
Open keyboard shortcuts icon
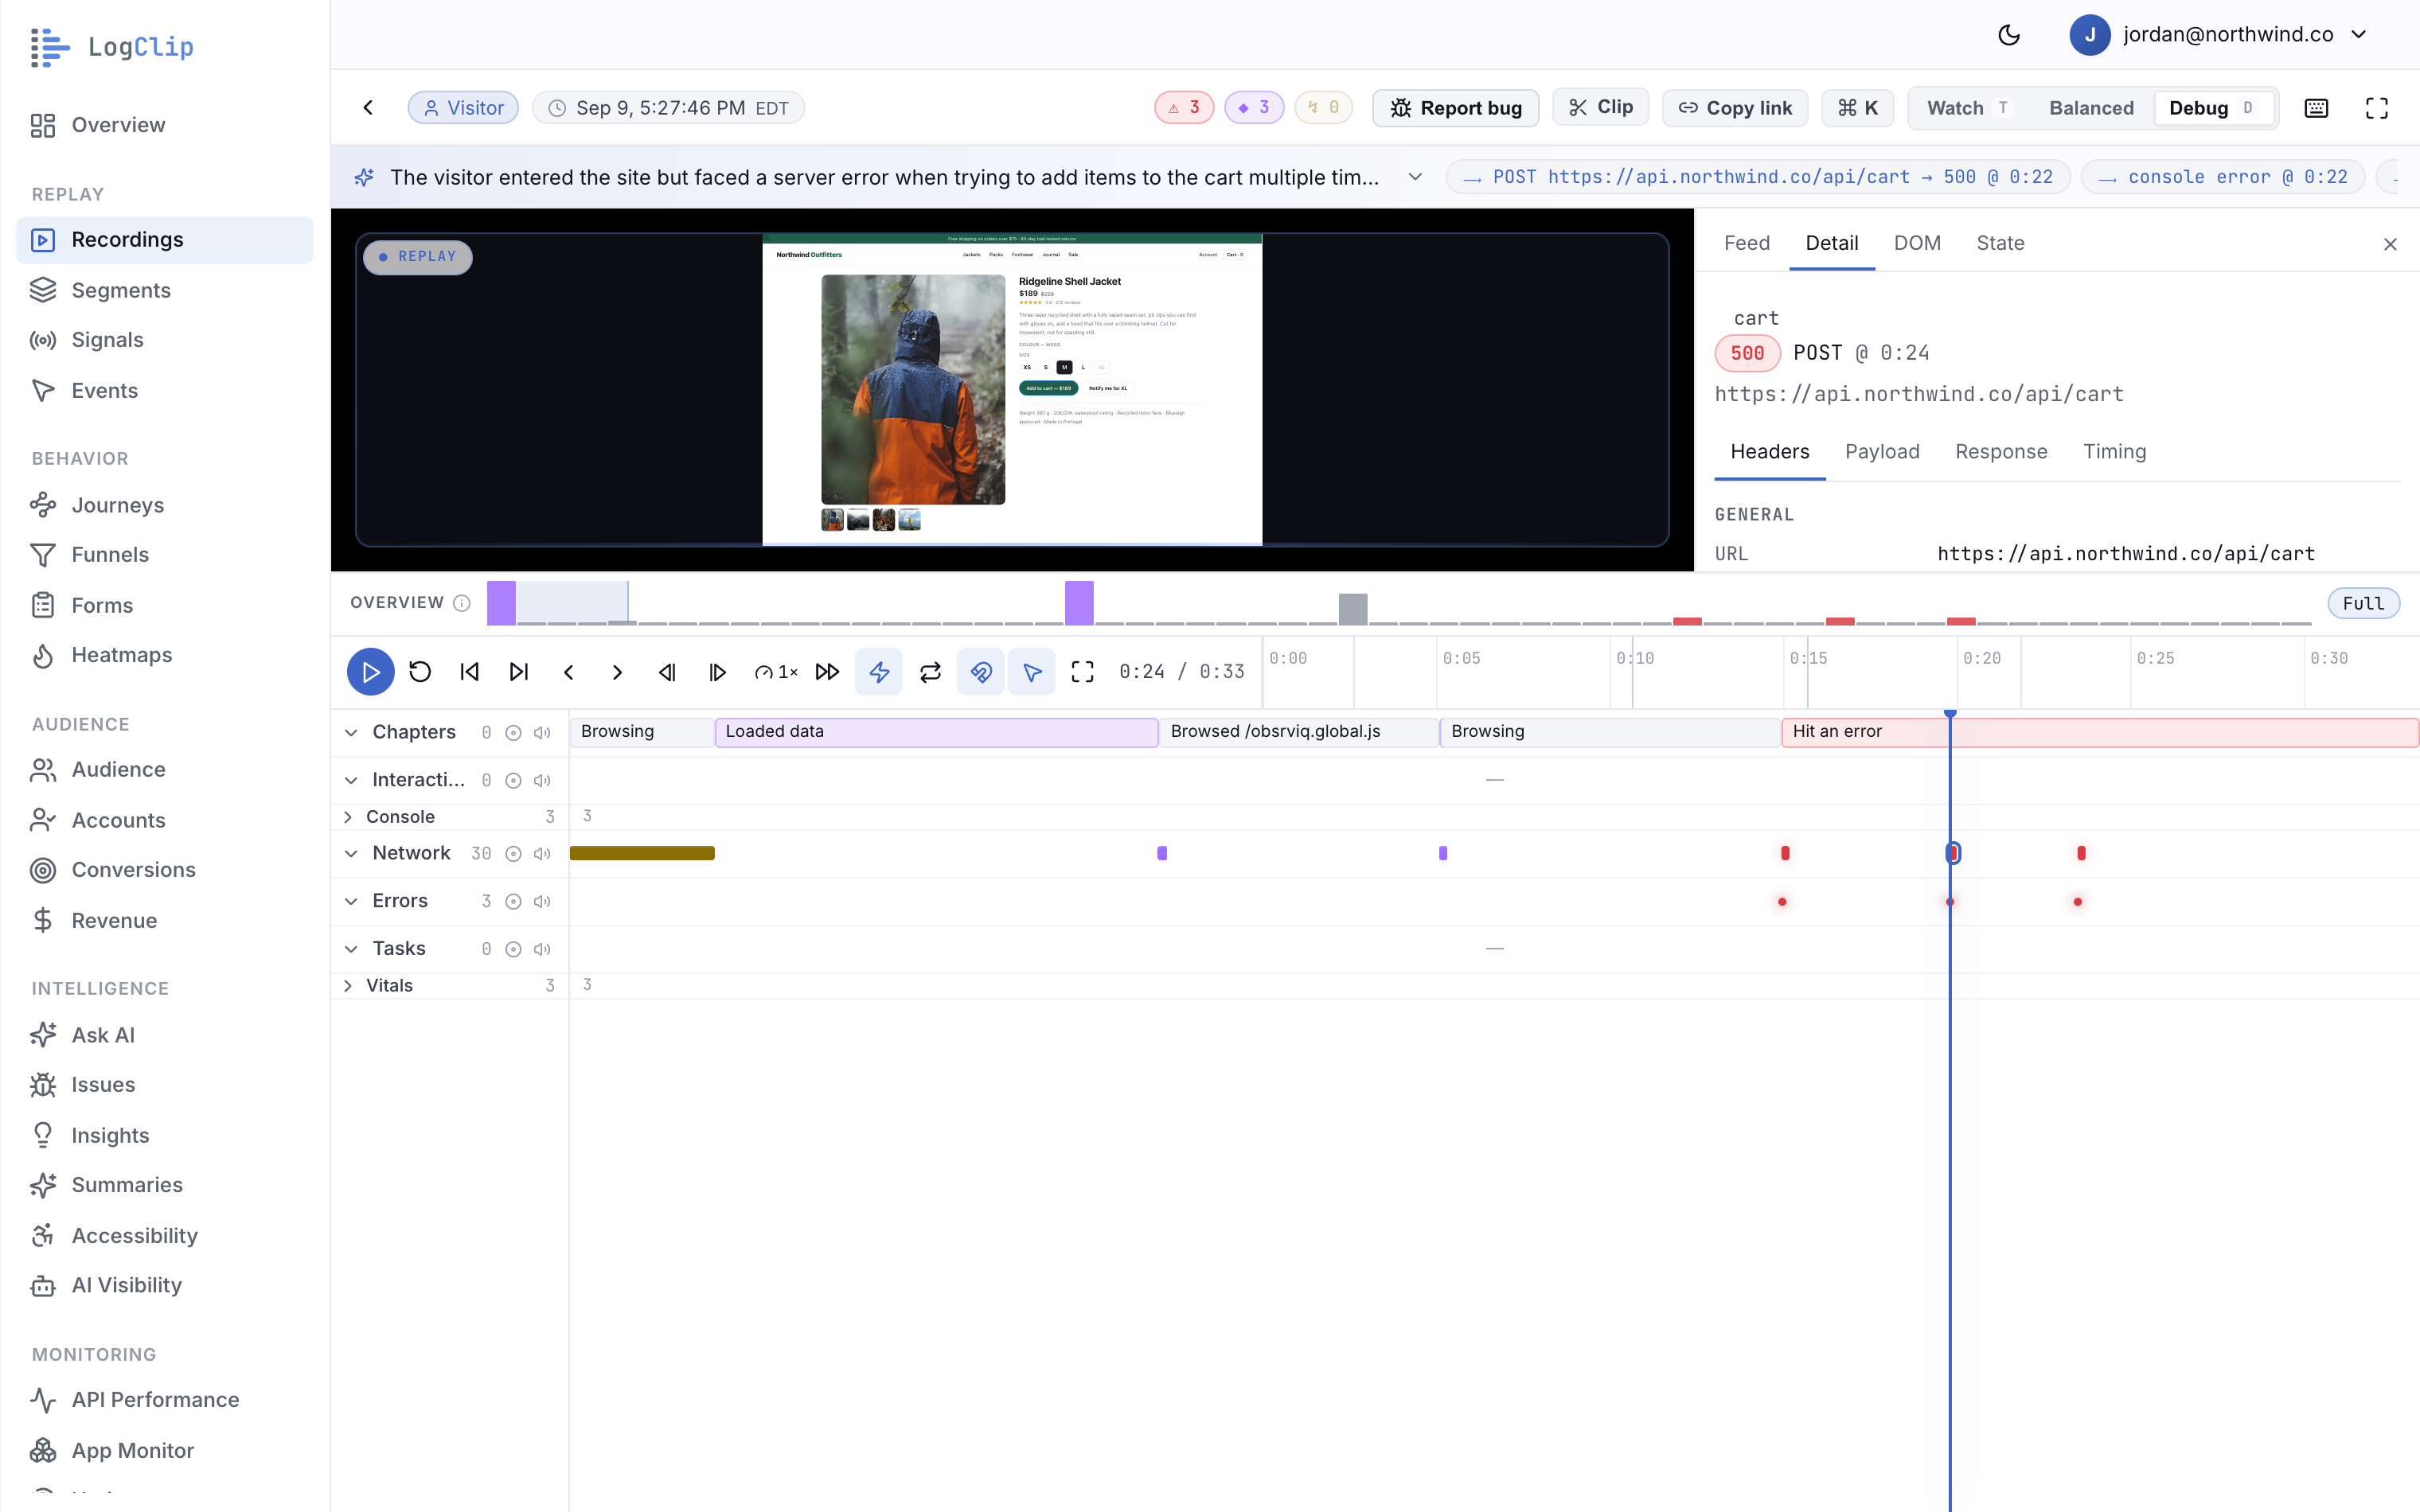pos(2316,108)
